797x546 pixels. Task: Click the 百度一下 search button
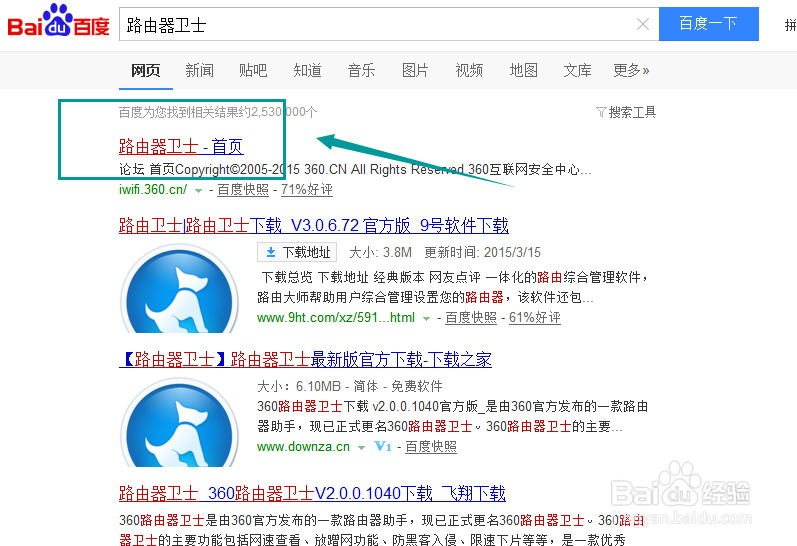(709, 24)
